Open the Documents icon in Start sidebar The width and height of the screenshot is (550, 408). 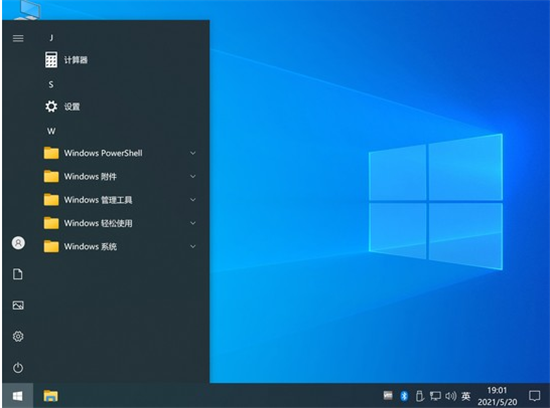point(18,274)
